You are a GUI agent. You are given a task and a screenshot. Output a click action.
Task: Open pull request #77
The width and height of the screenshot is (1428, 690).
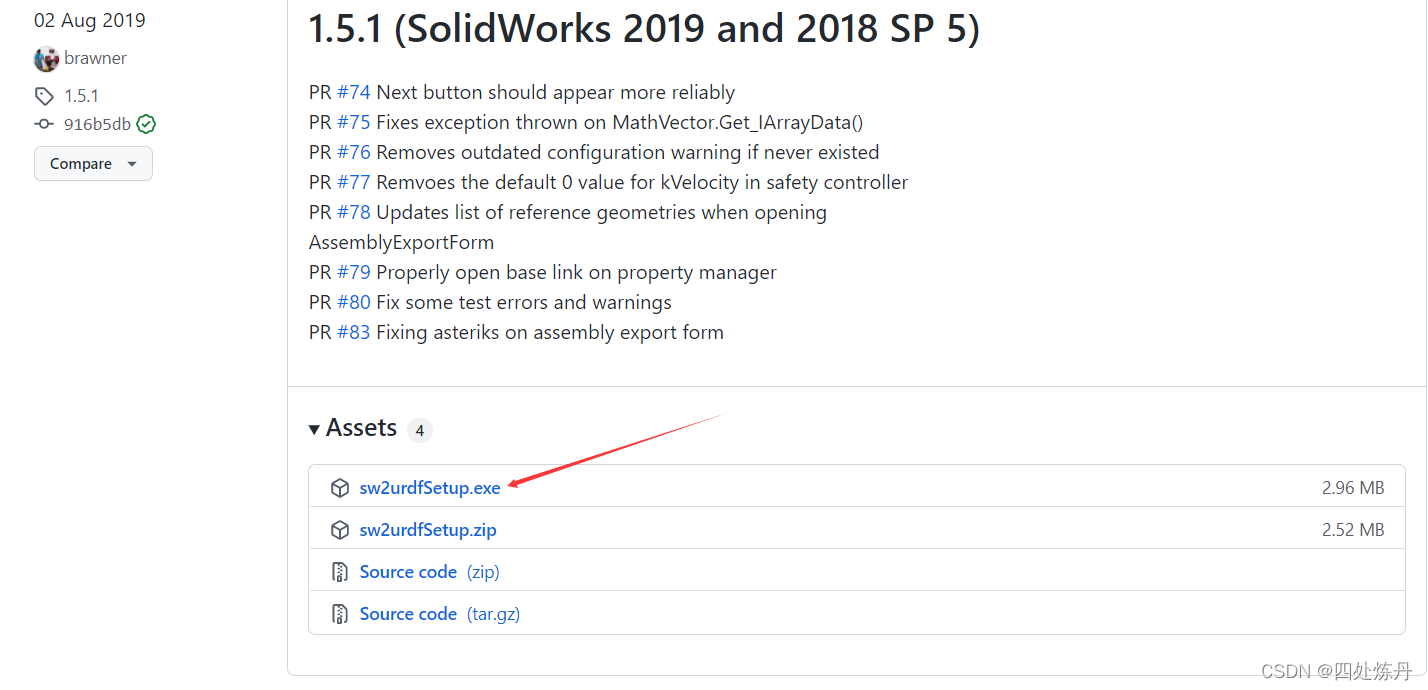354,182
